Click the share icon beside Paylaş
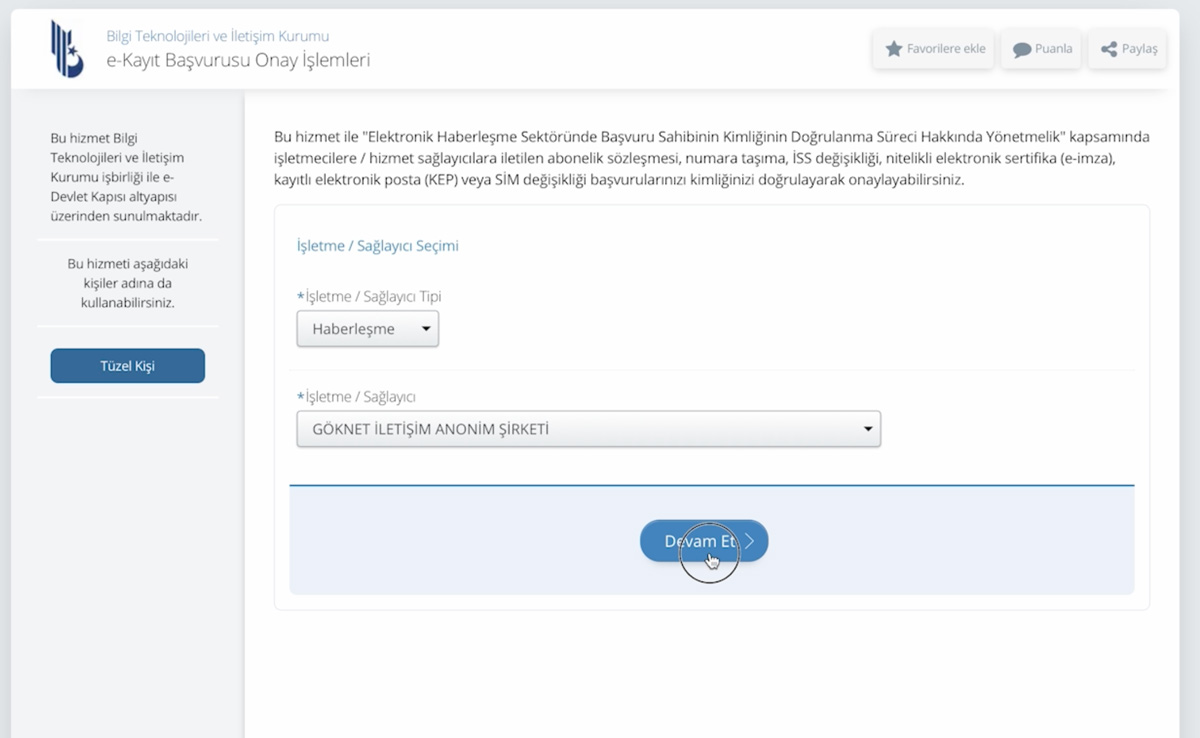Screen dimensions: 1200x738 pyautogui.click(x=1108, y=49)
